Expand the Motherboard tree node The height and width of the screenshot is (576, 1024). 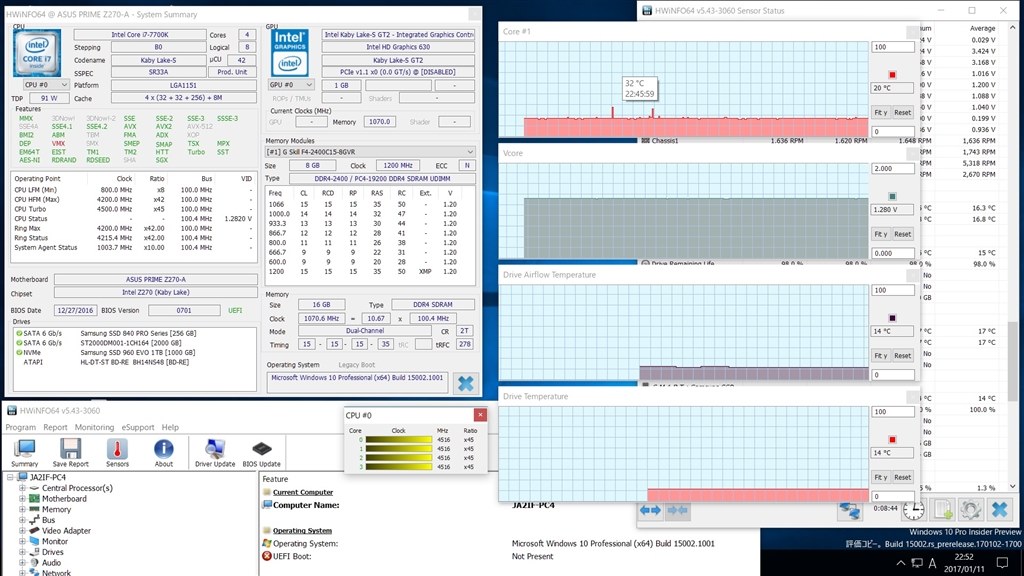22,498
